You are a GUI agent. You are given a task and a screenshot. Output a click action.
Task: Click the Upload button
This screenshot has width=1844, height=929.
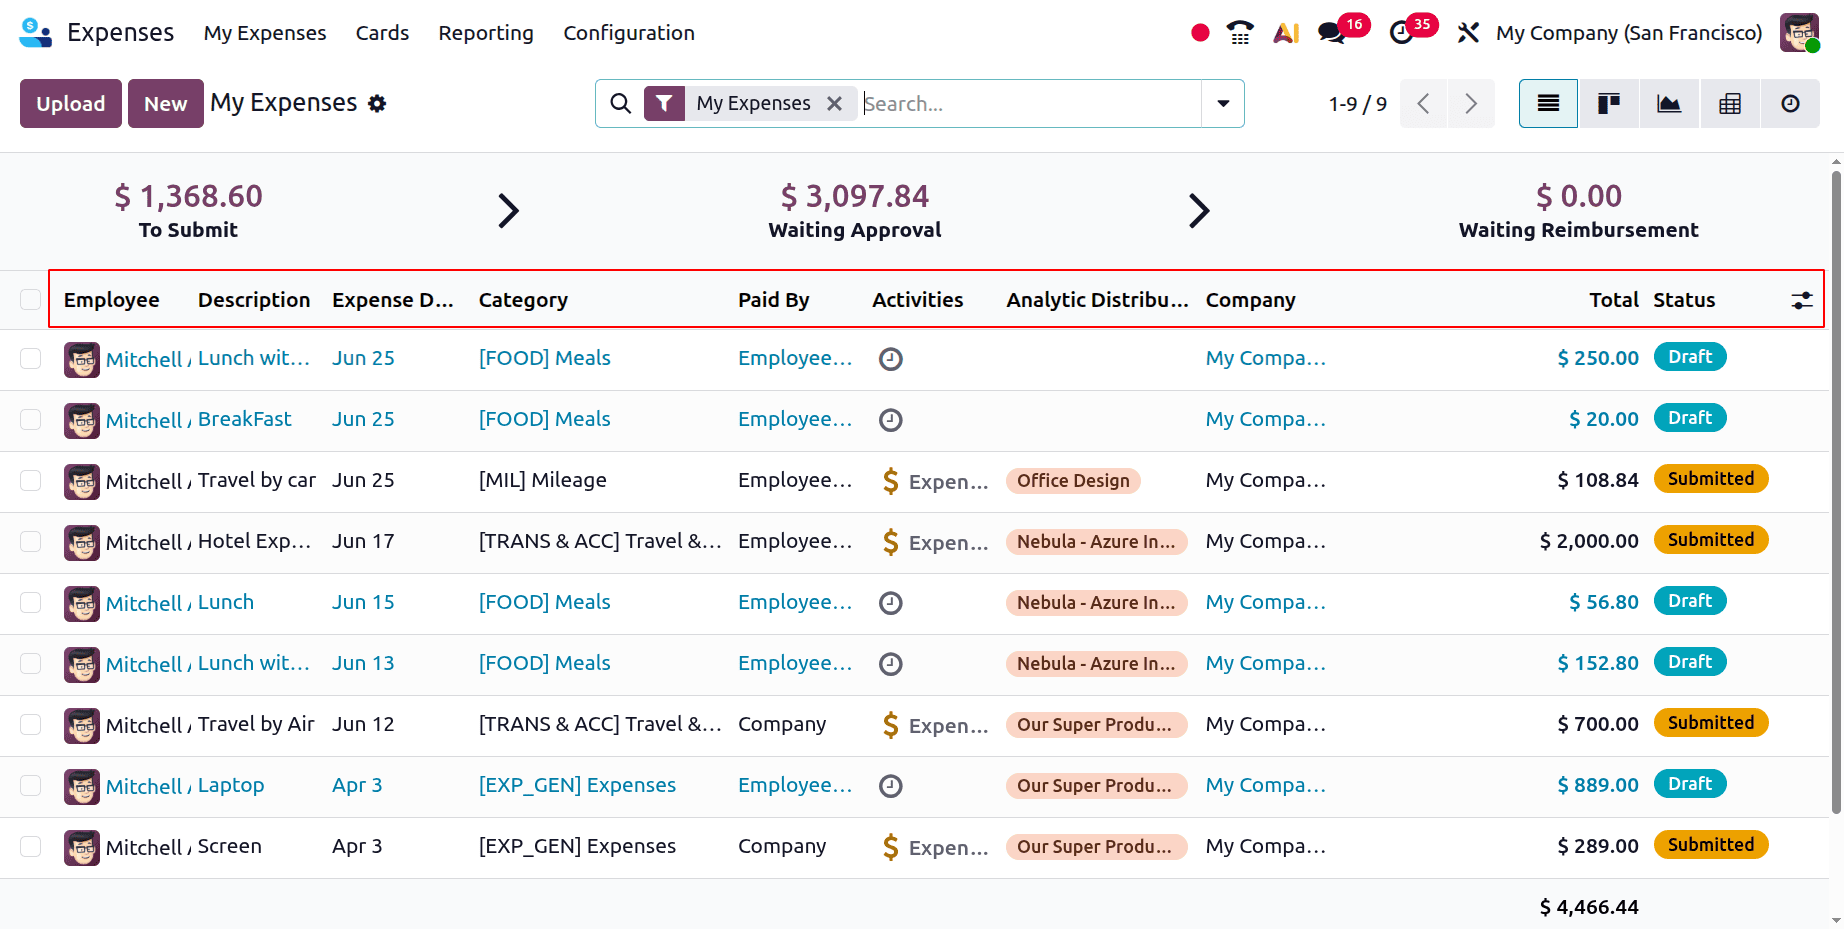coord(71,103)
